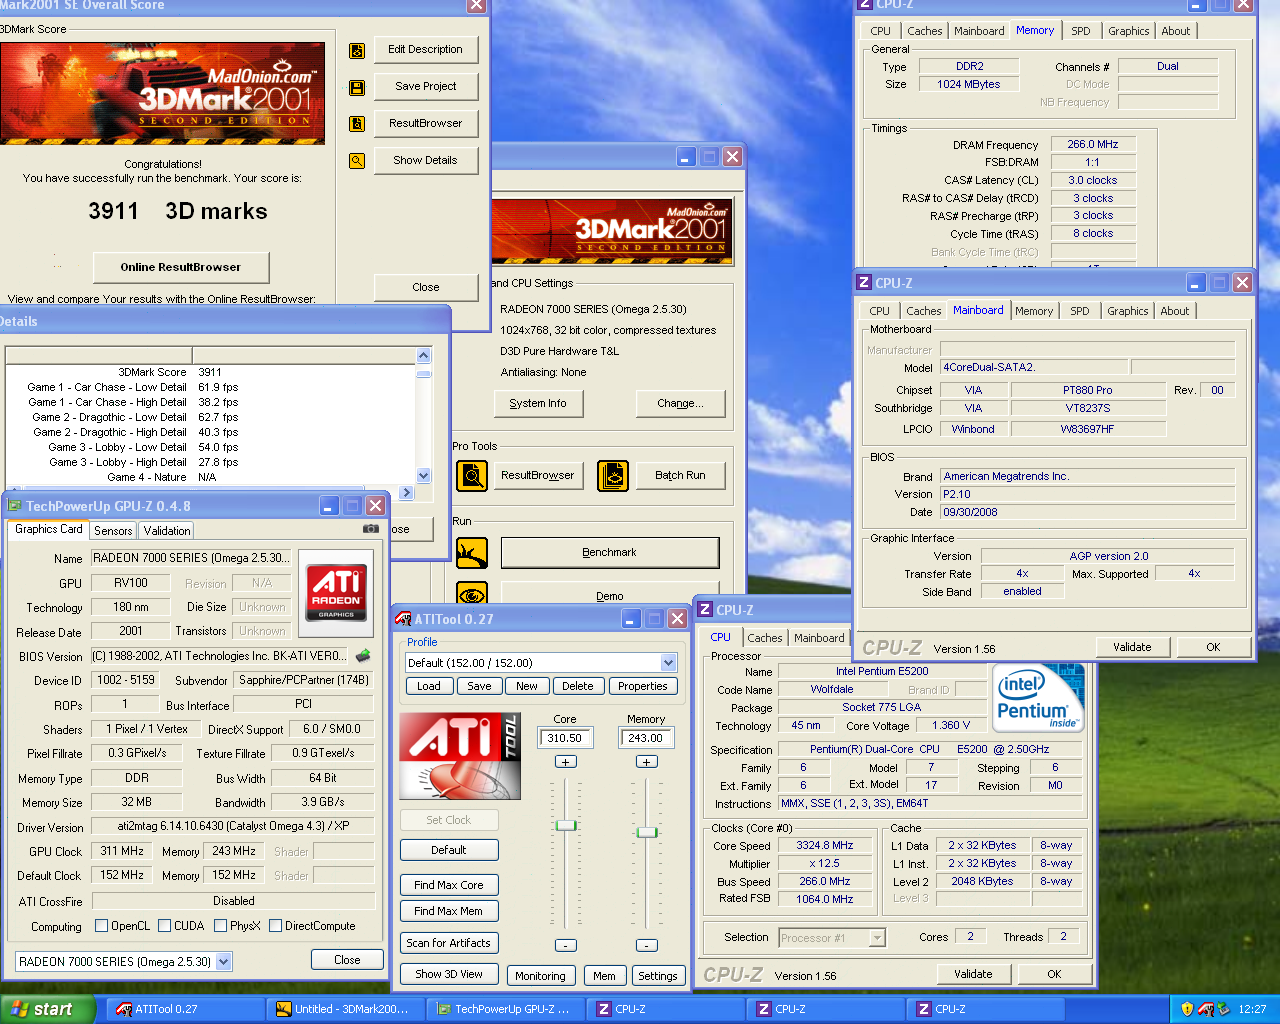Switch to the Validation tab in GPU-Z
This screenshot has width=1280, height=1024.
[166, 531]
